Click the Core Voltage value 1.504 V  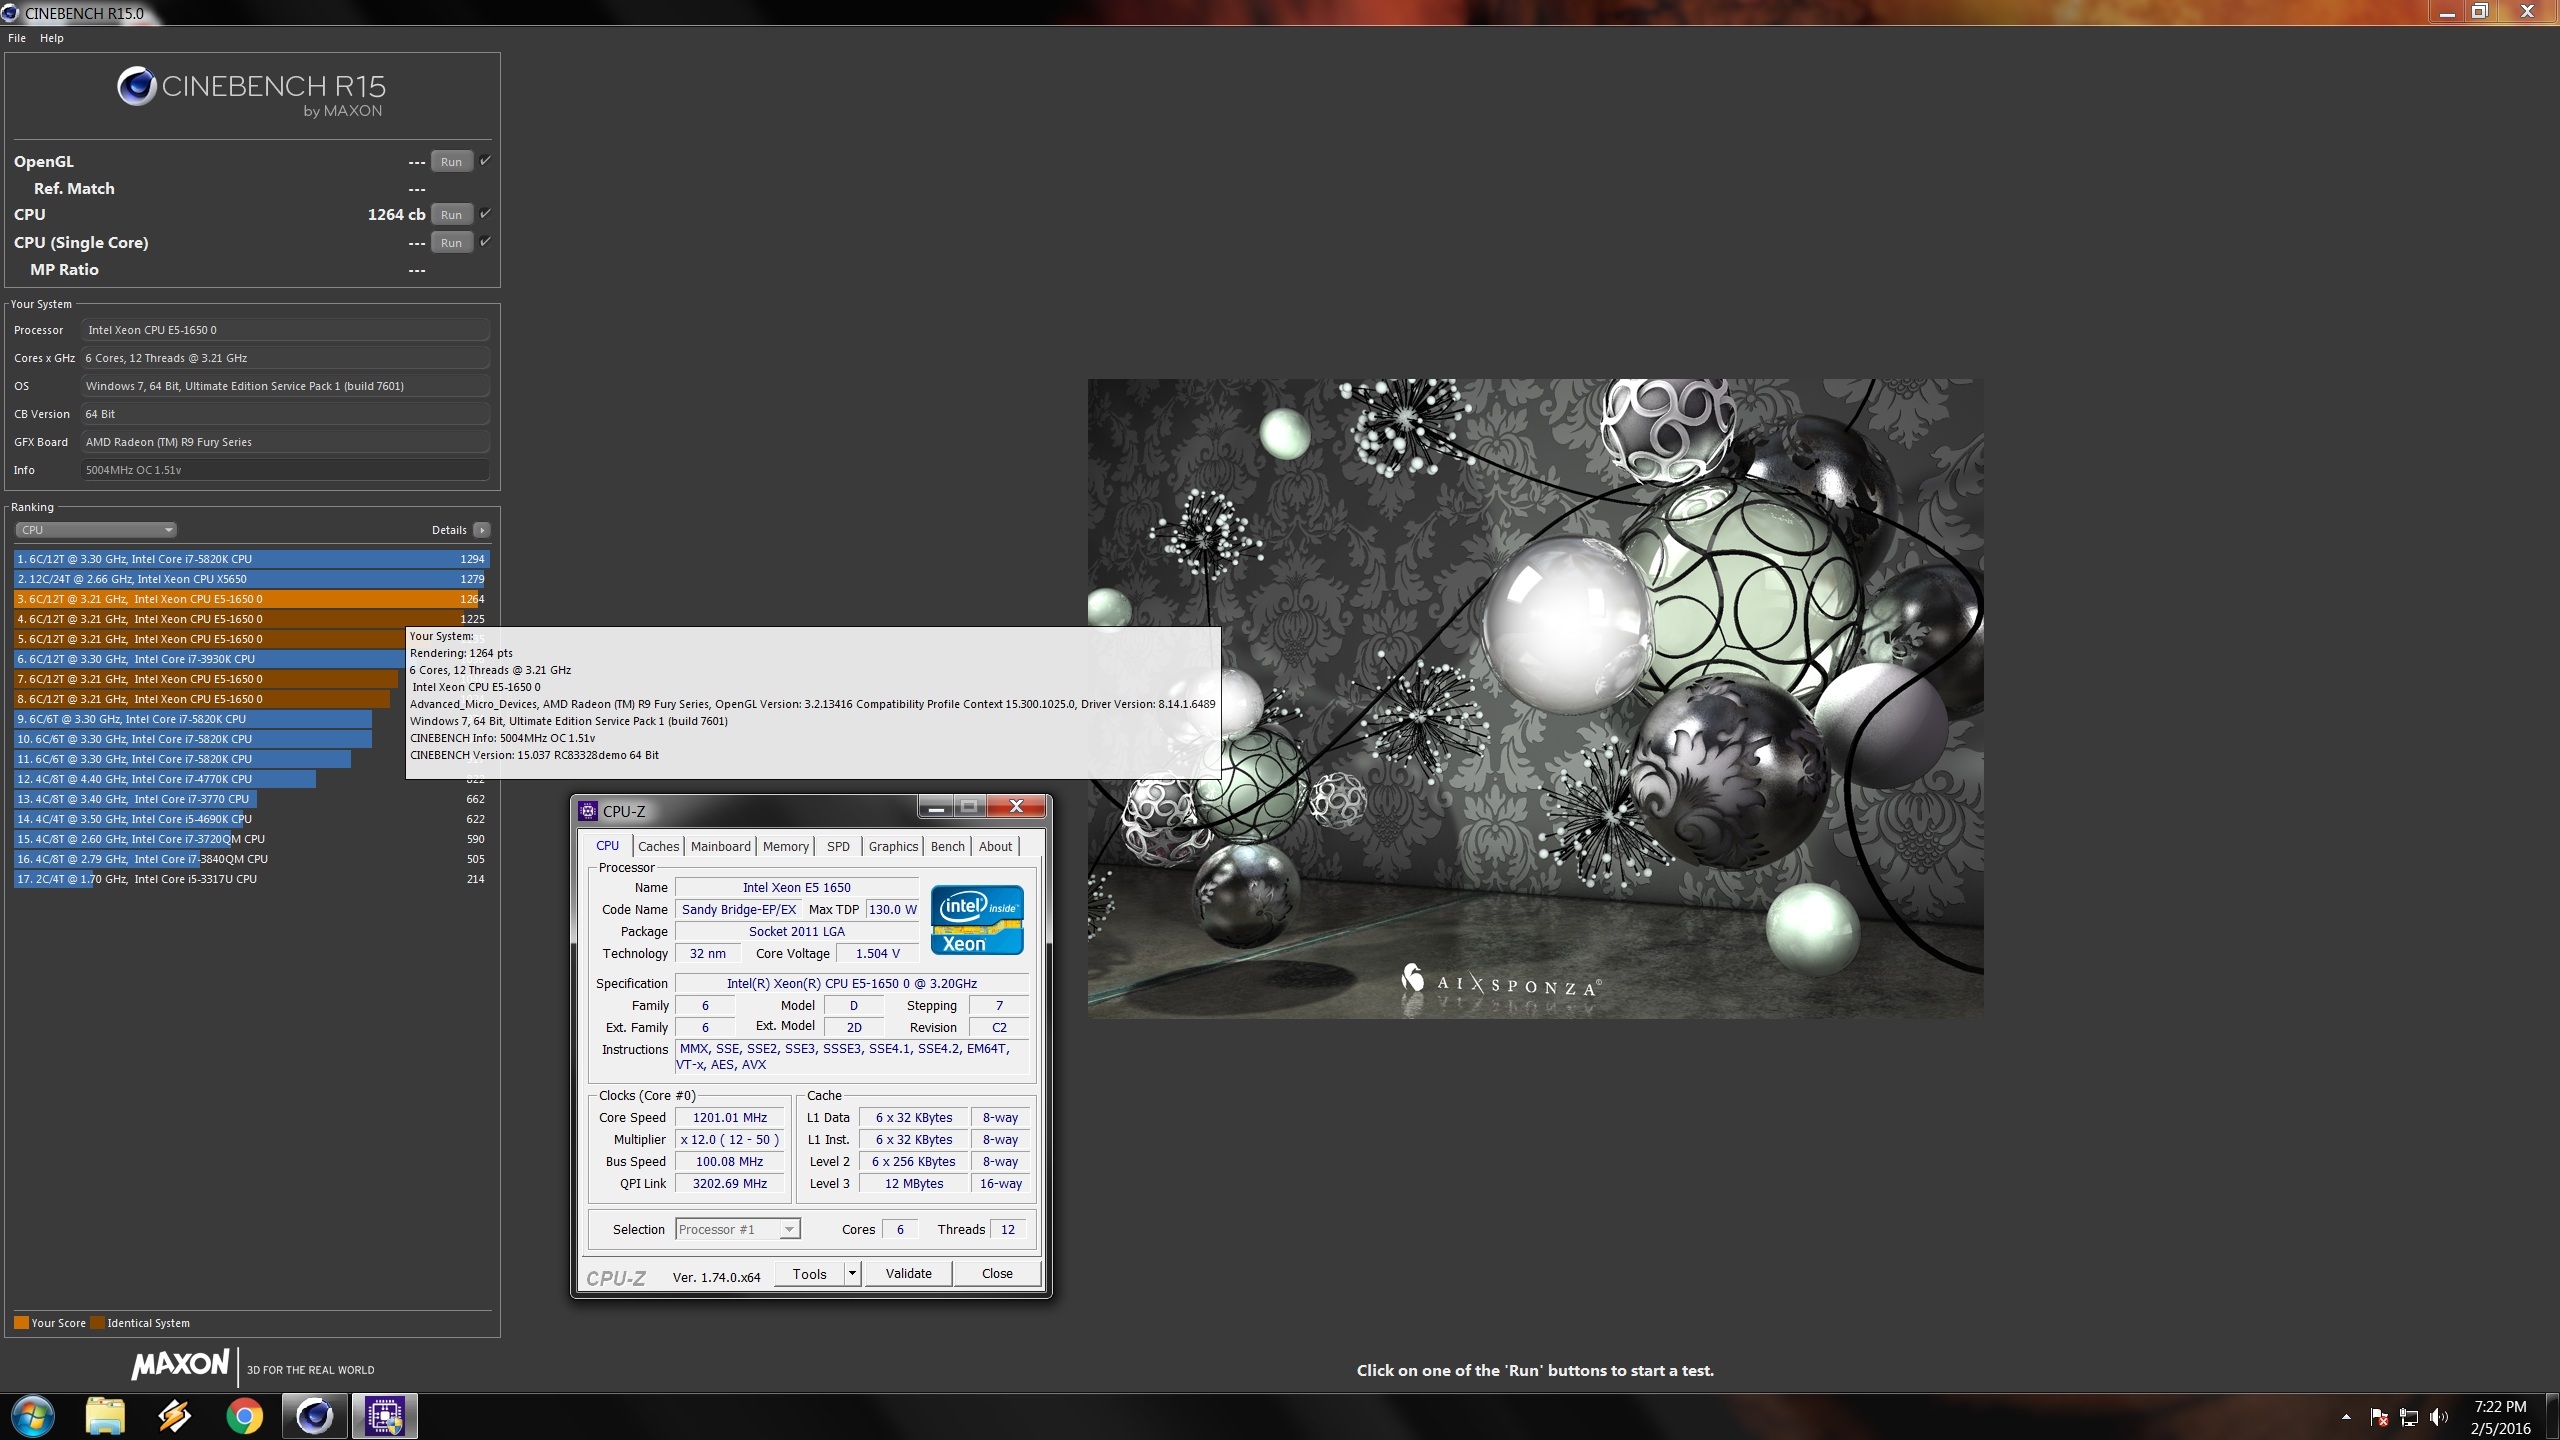click(x=877, y=954)
